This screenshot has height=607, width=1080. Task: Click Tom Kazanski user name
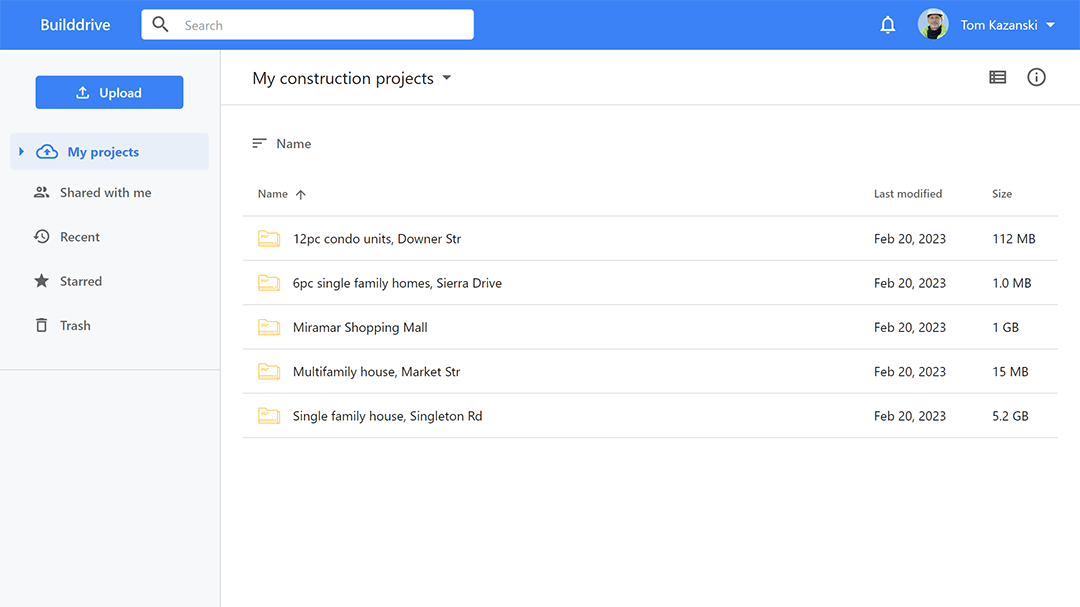tap(999, 25)
